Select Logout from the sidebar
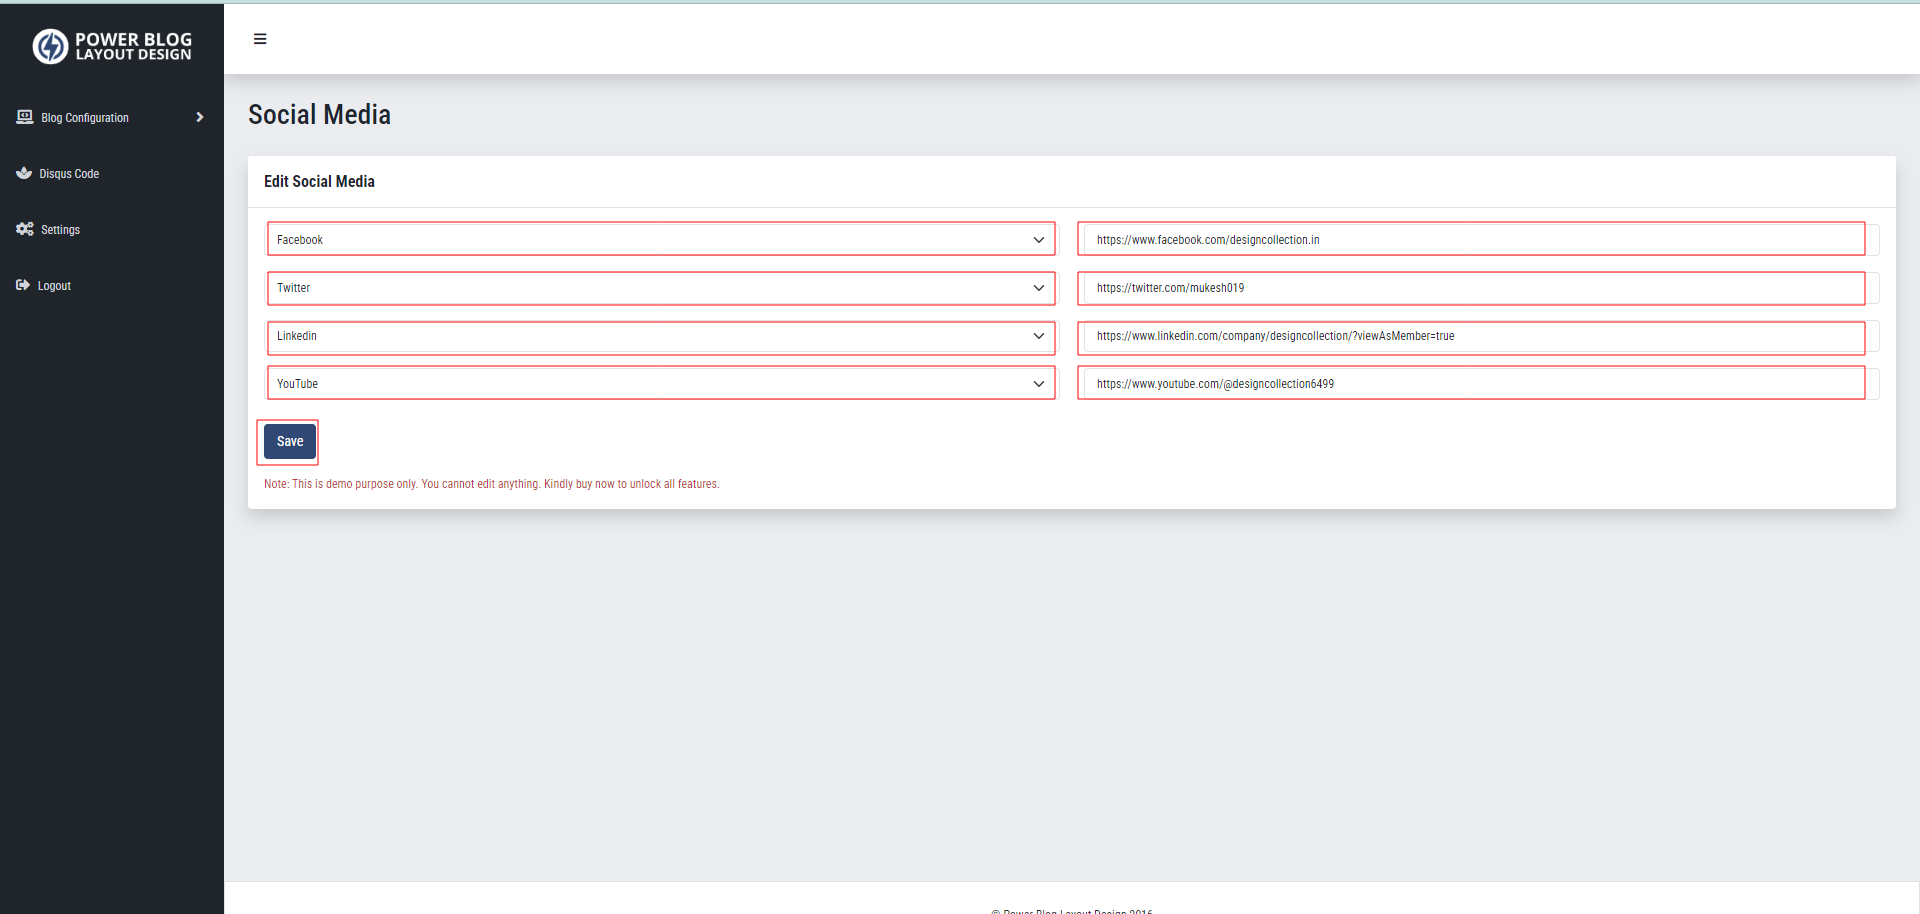The image size is (1920, 914). 54,286
